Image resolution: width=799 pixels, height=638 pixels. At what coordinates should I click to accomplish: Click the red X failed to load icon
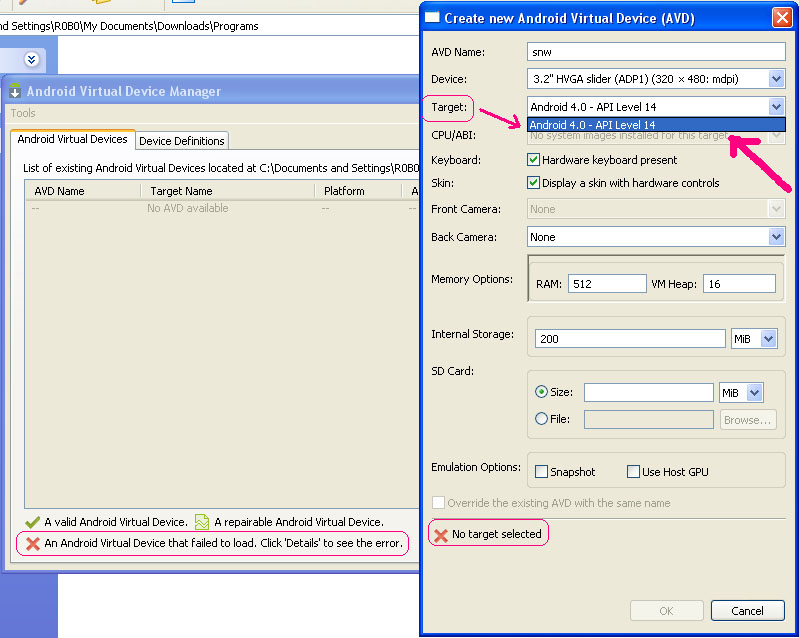(x=33, y=543)
